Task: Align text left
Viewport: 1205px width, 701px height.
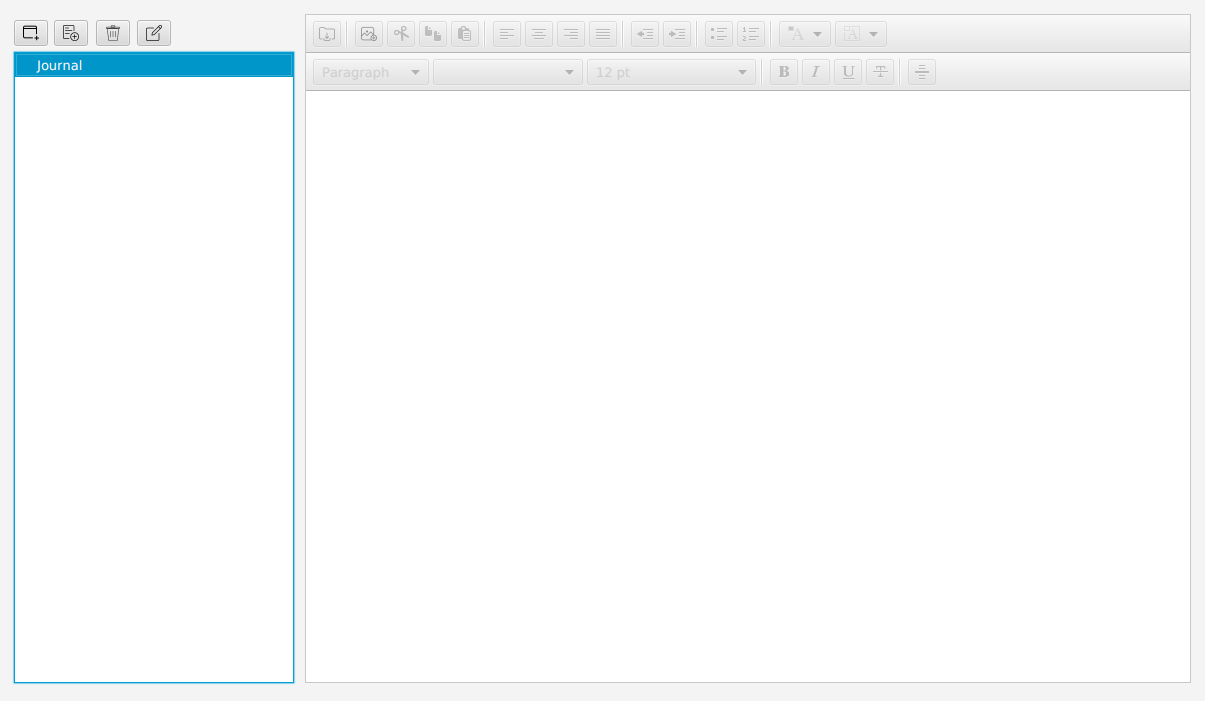Action: click(507, 34)
